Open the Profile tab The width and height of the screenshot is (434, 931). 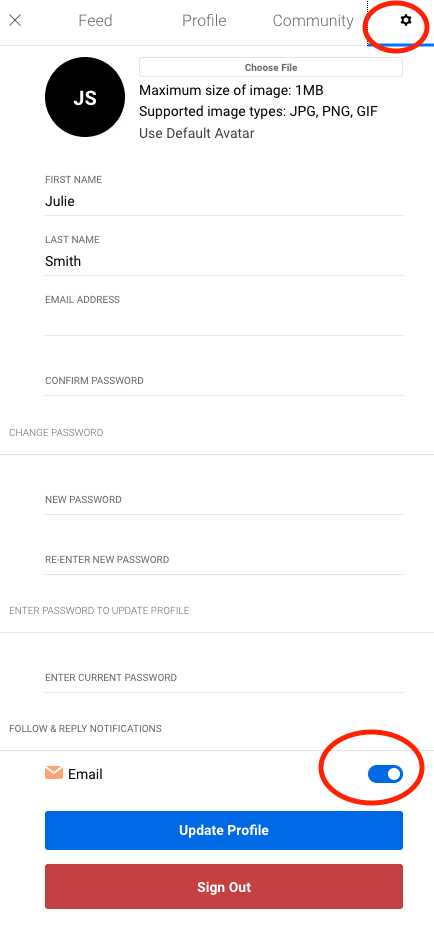(x=204, y=21)
